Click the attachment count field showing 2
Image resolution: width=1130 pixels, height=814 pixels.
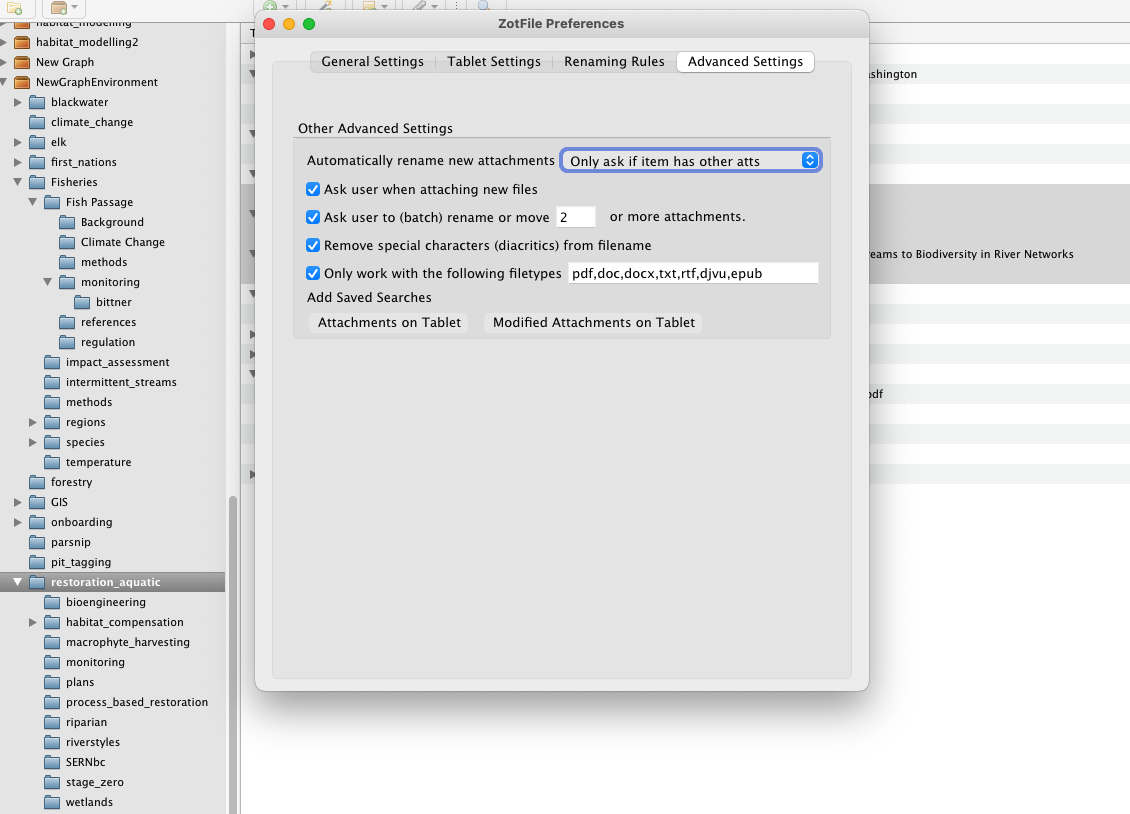click(576, 218)
